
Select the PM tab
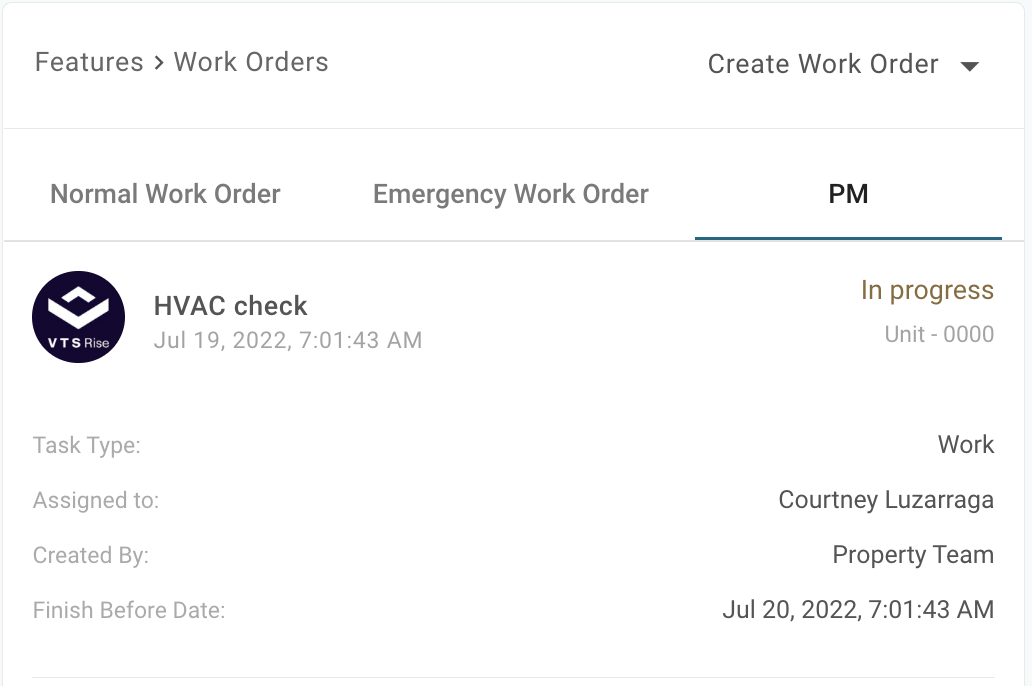click(x=848, y=194)
